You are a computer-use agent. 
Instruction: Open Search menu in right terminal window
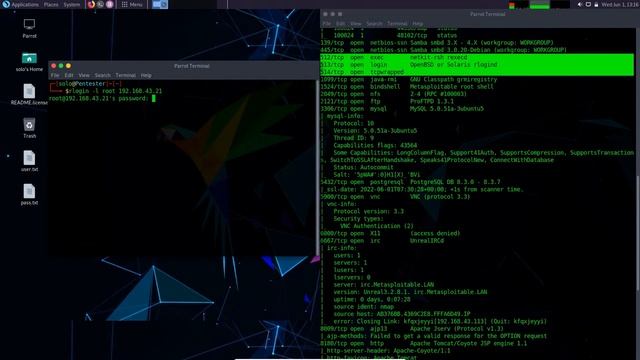click(x=374, y=24)
